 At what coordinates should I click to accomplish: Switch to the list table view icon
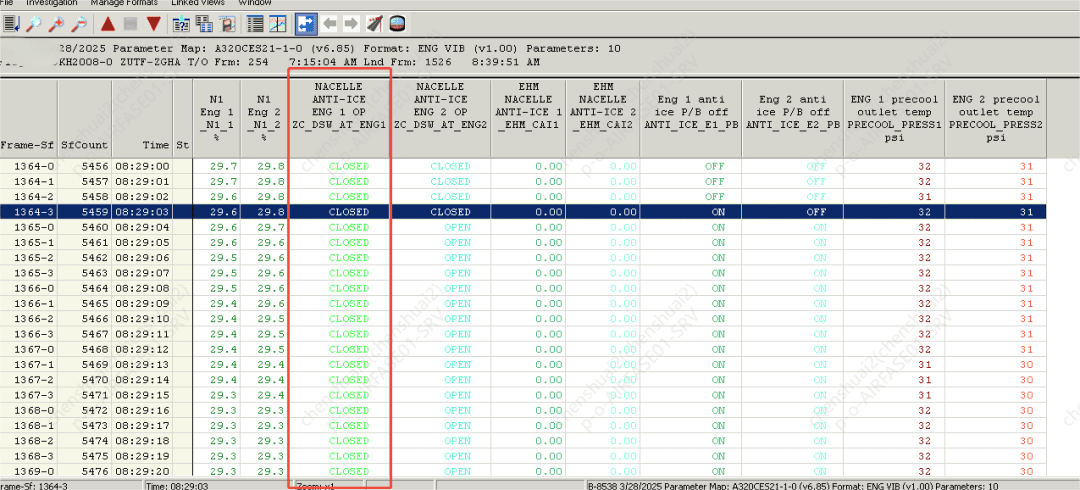pos(255,23)
